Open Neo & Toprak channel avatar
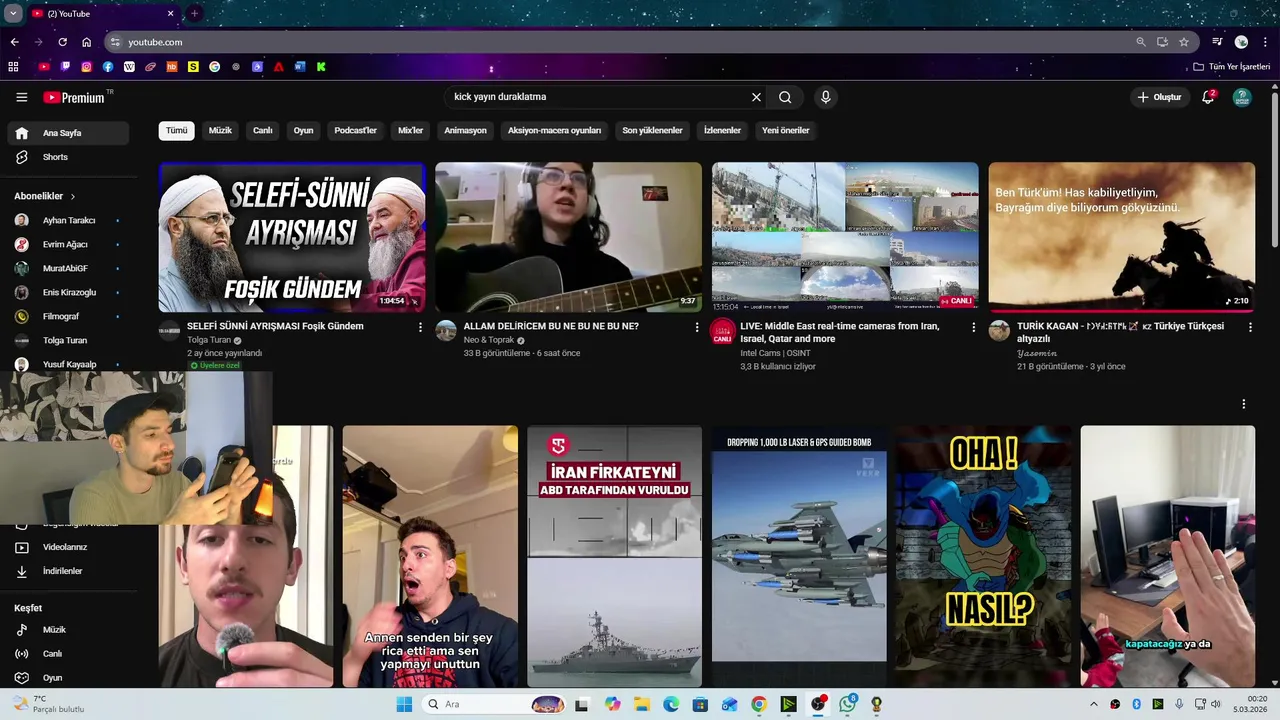Screen dimensions: 1280x720 coord(446,331)
